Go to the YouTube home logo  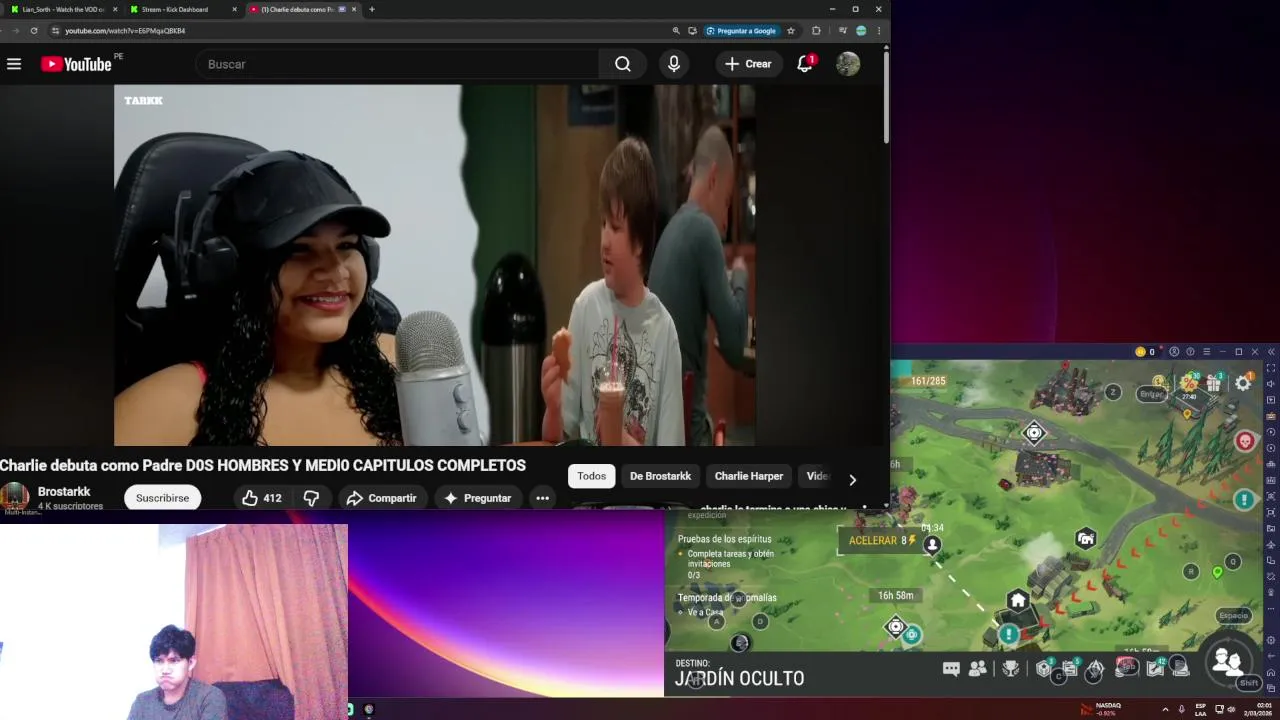point(76,64)
